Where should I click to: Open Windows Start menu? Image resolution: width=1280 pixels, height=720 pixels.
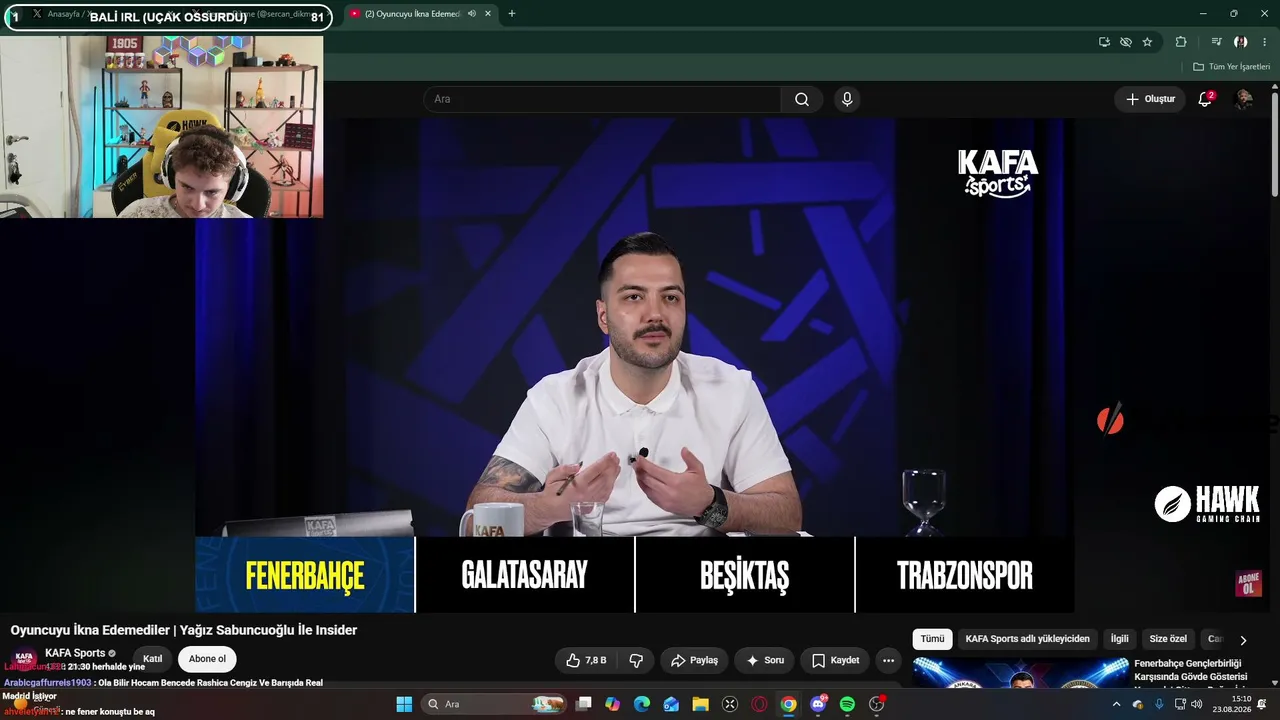(x=404, y=704)
